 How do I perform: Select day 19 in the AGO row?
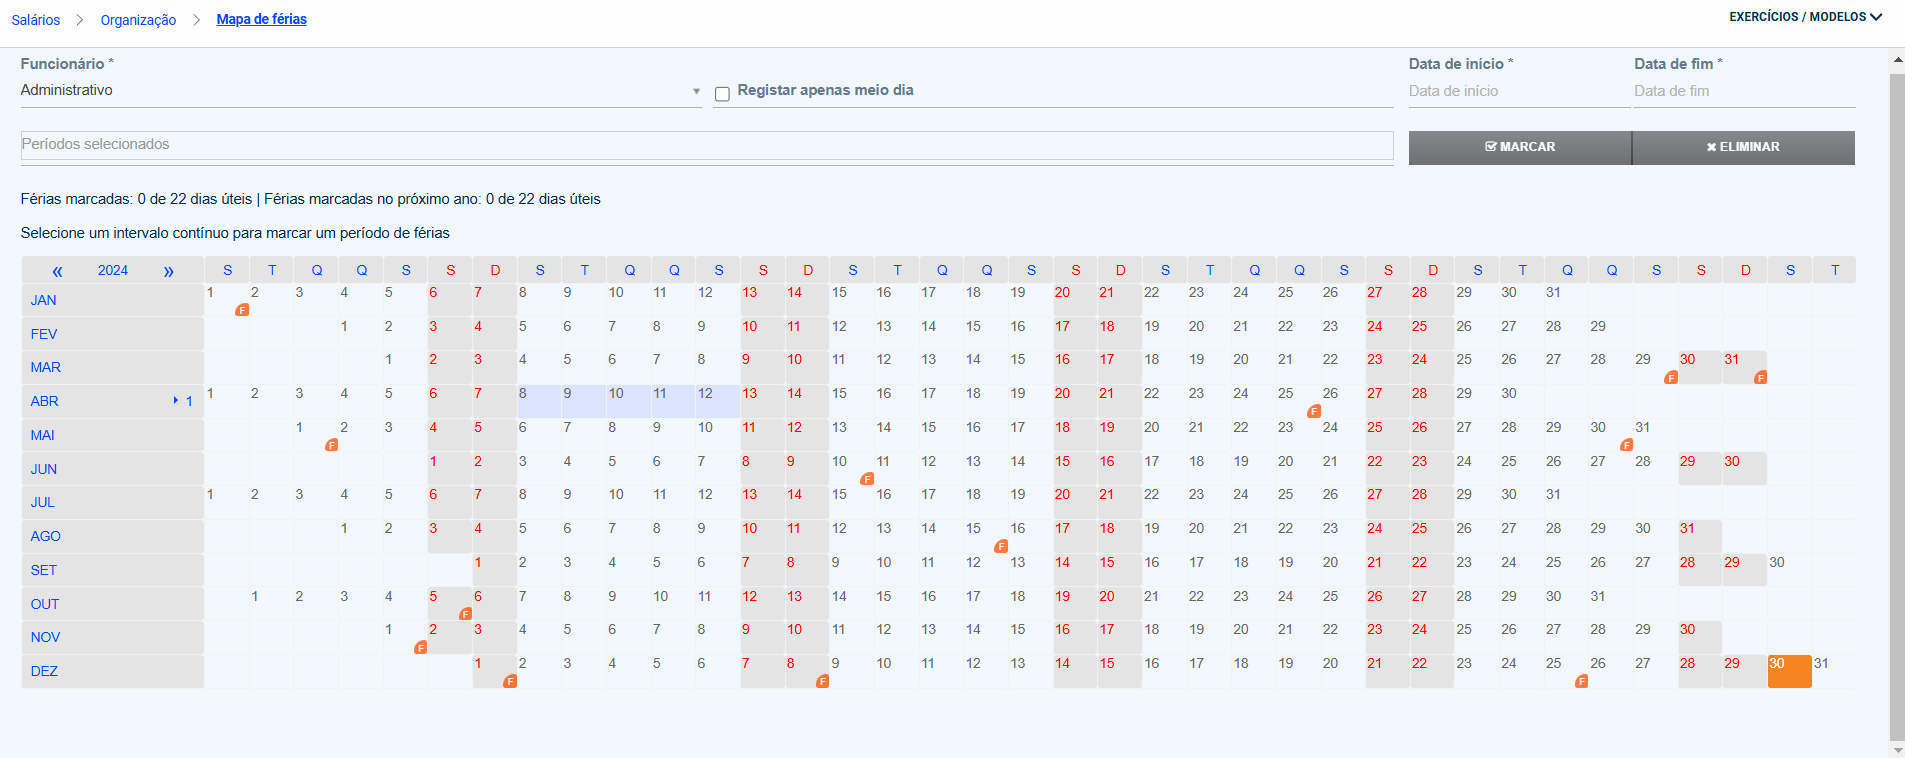point(1164,536)
